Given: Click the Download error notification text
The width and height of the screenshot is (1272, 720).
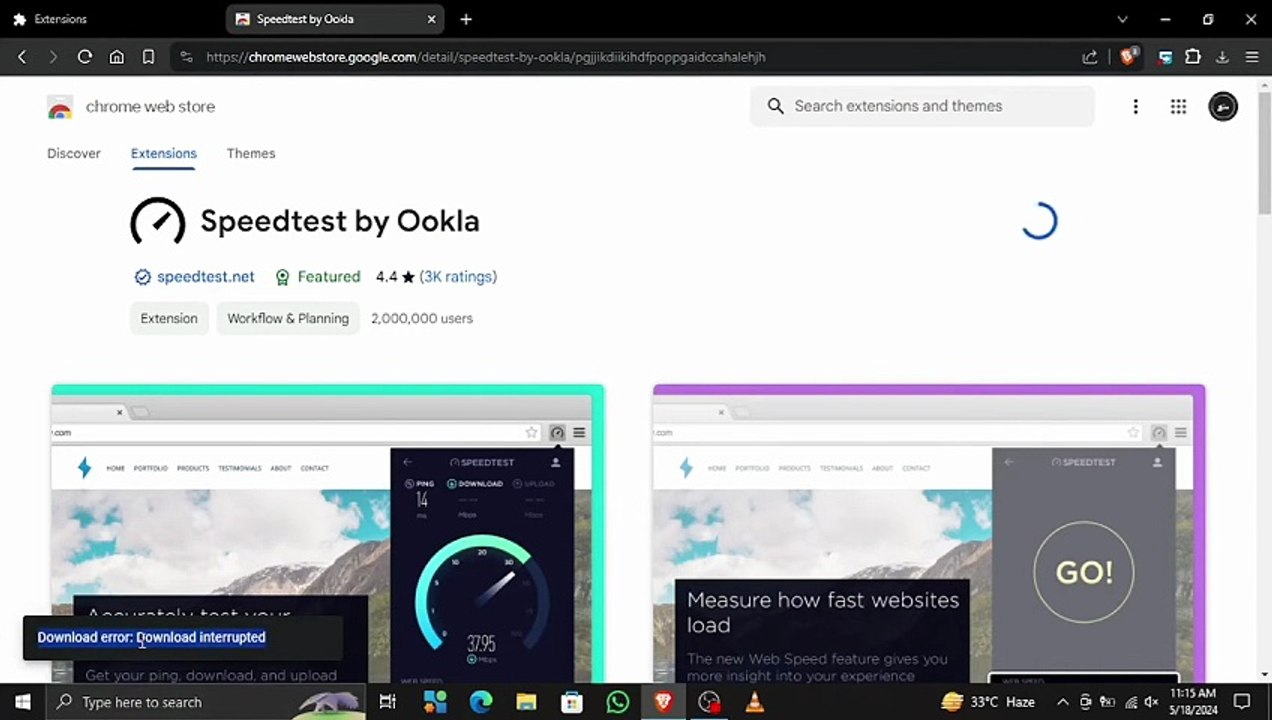Looking at the screenshot, I should [x=152, y=637].
